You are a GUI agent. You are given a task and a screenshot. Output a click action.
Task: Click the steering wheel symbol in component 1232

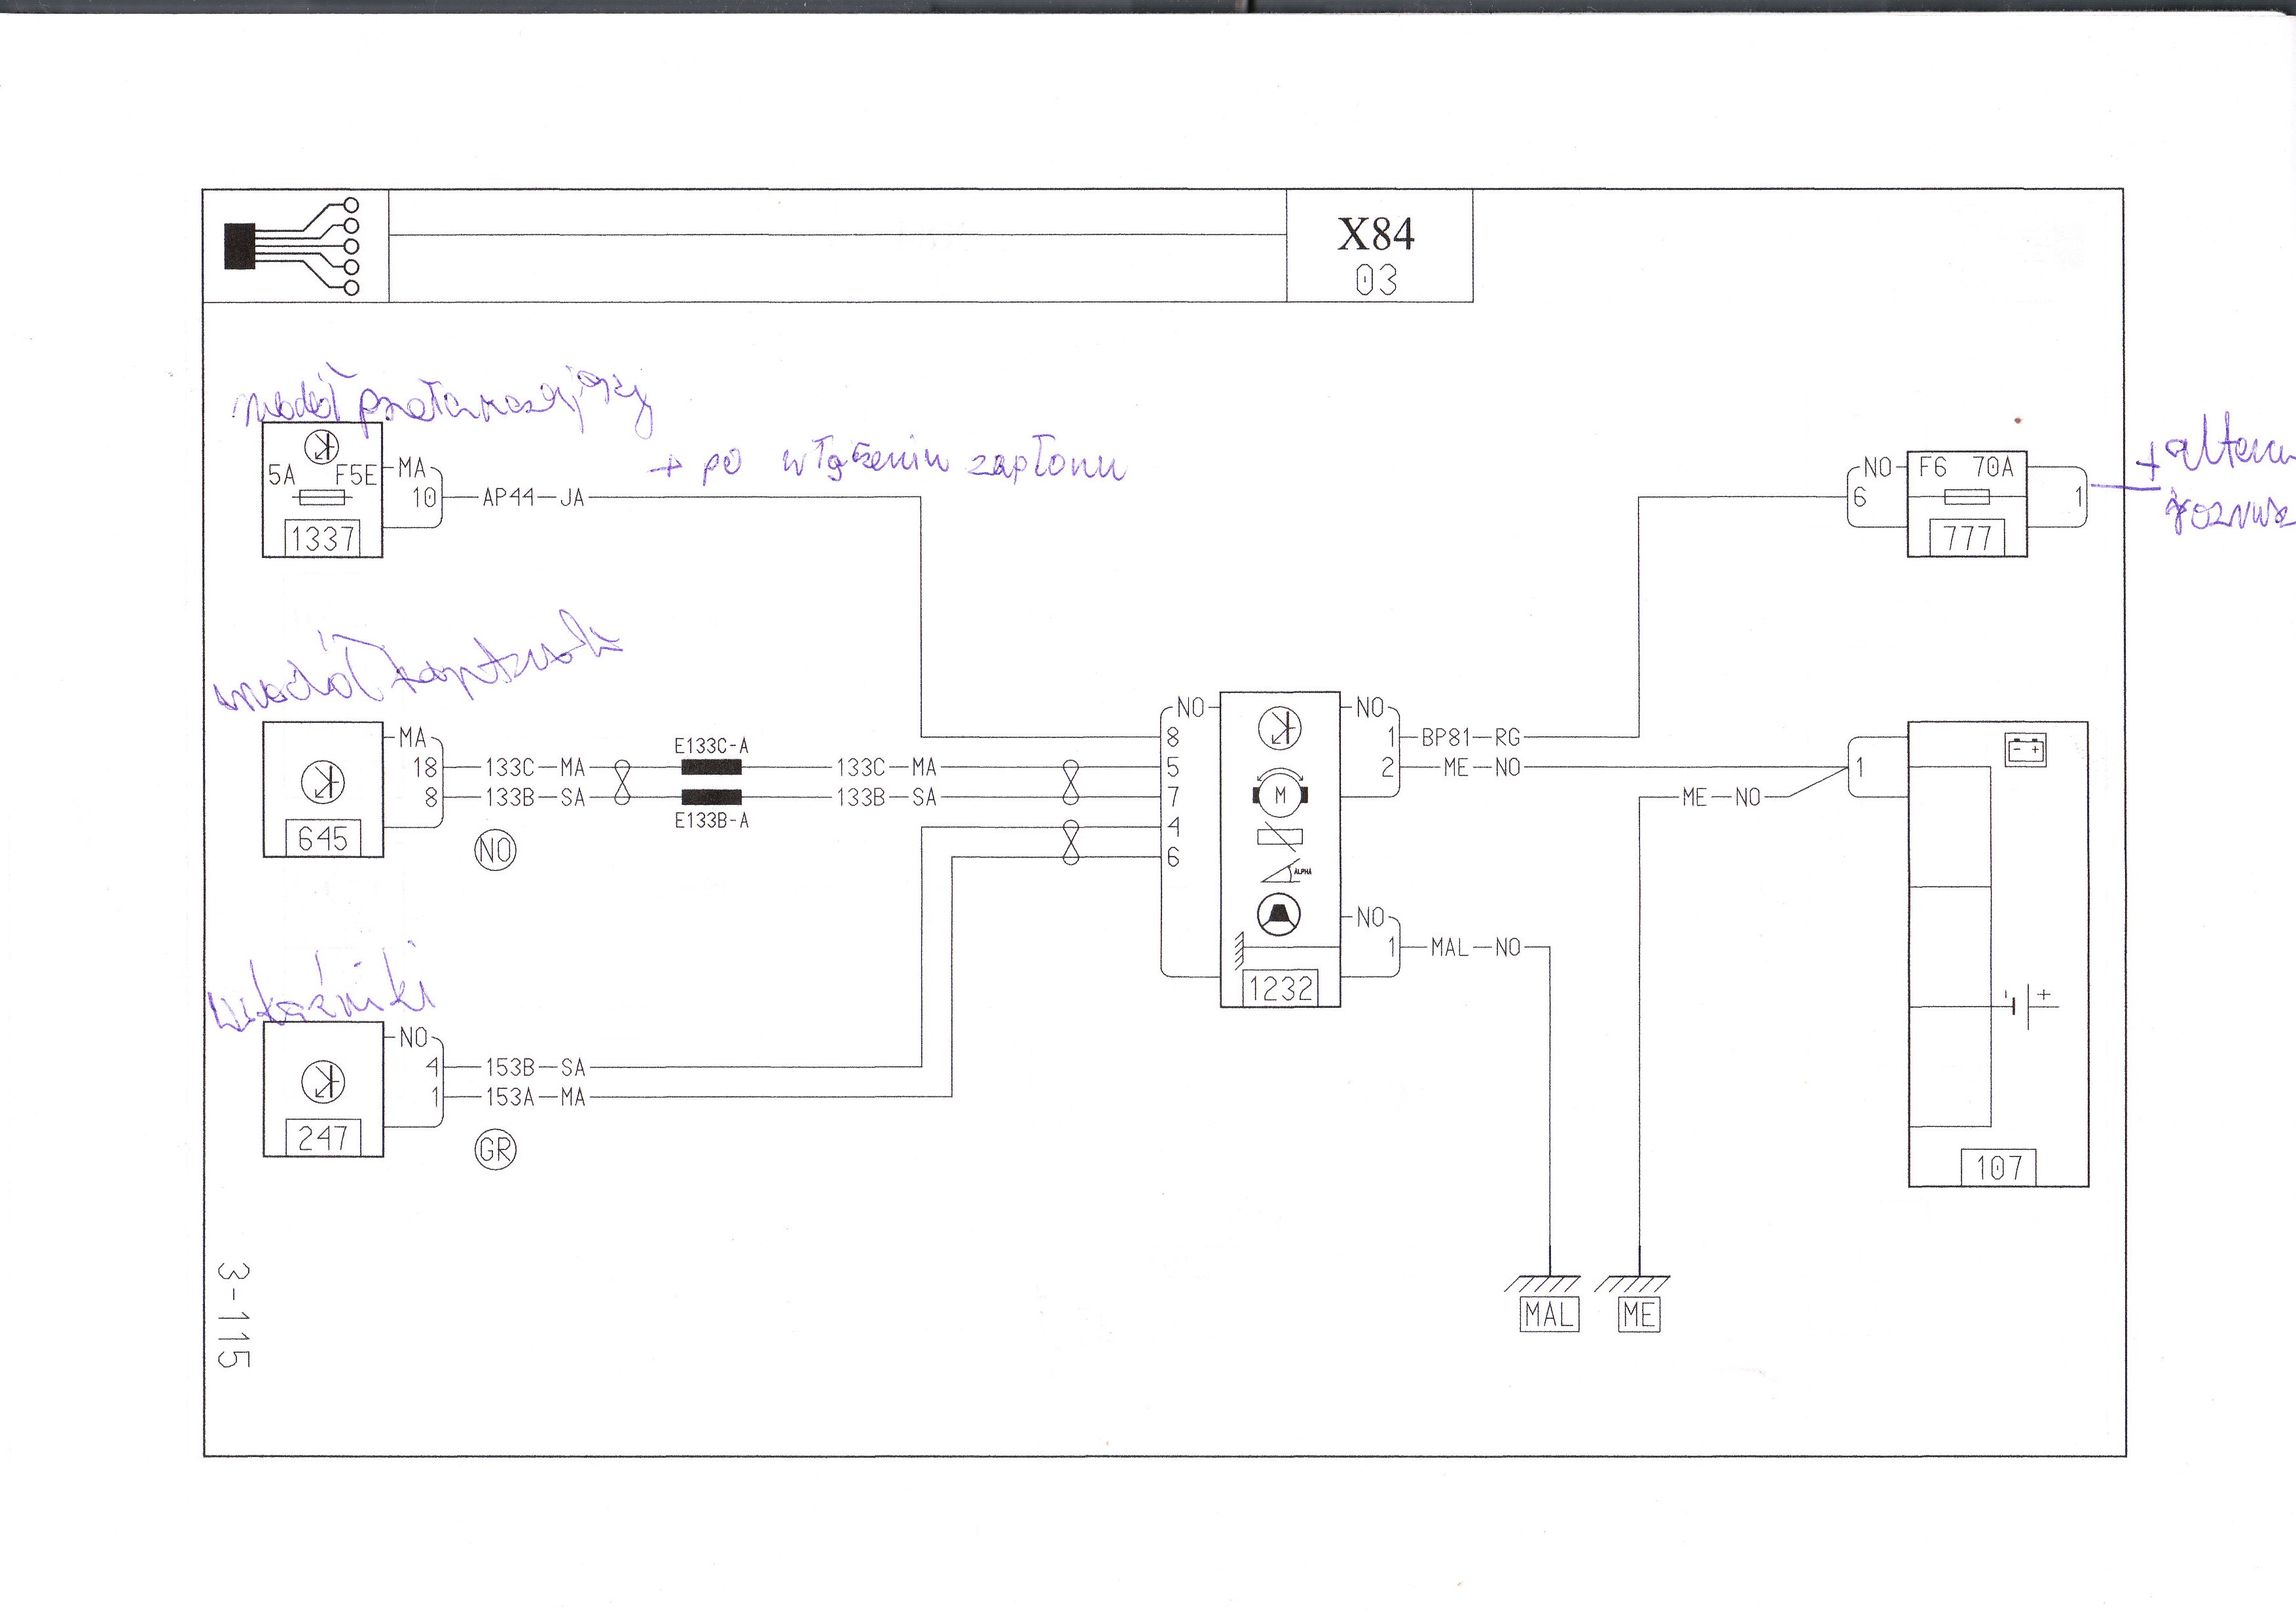click(x=1280, y=914)
